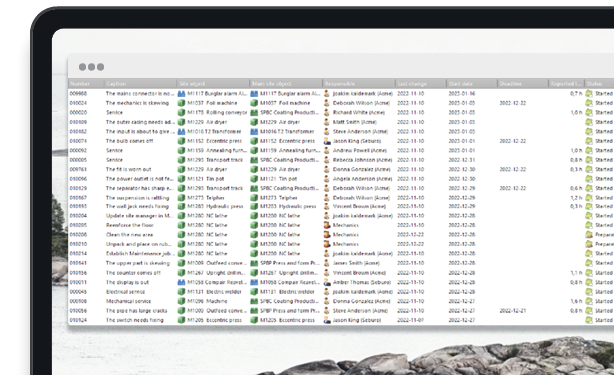Click the blue Site object icon in the 'The mains connector' row
614x375 pixels.
click(x=181, y=94)
